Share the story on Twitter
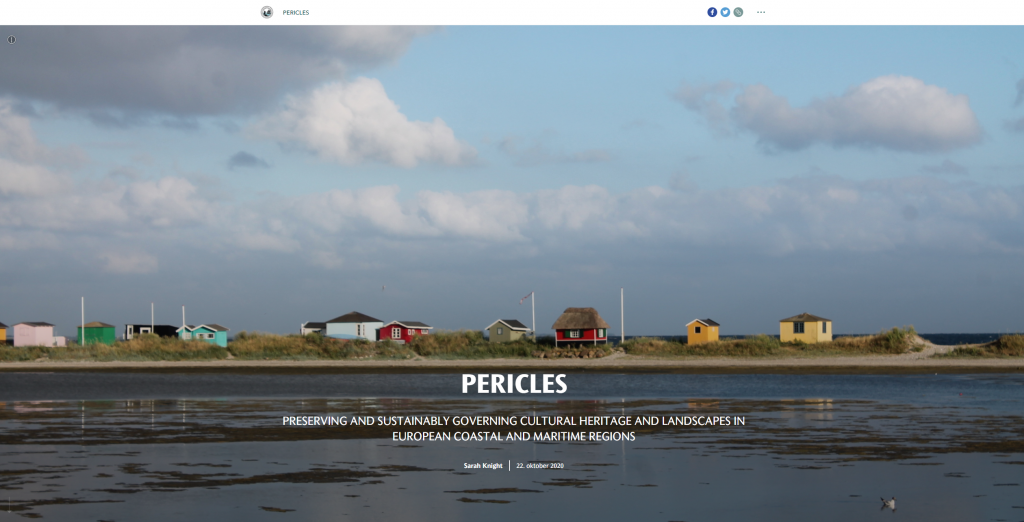 [x=725, y=12]
